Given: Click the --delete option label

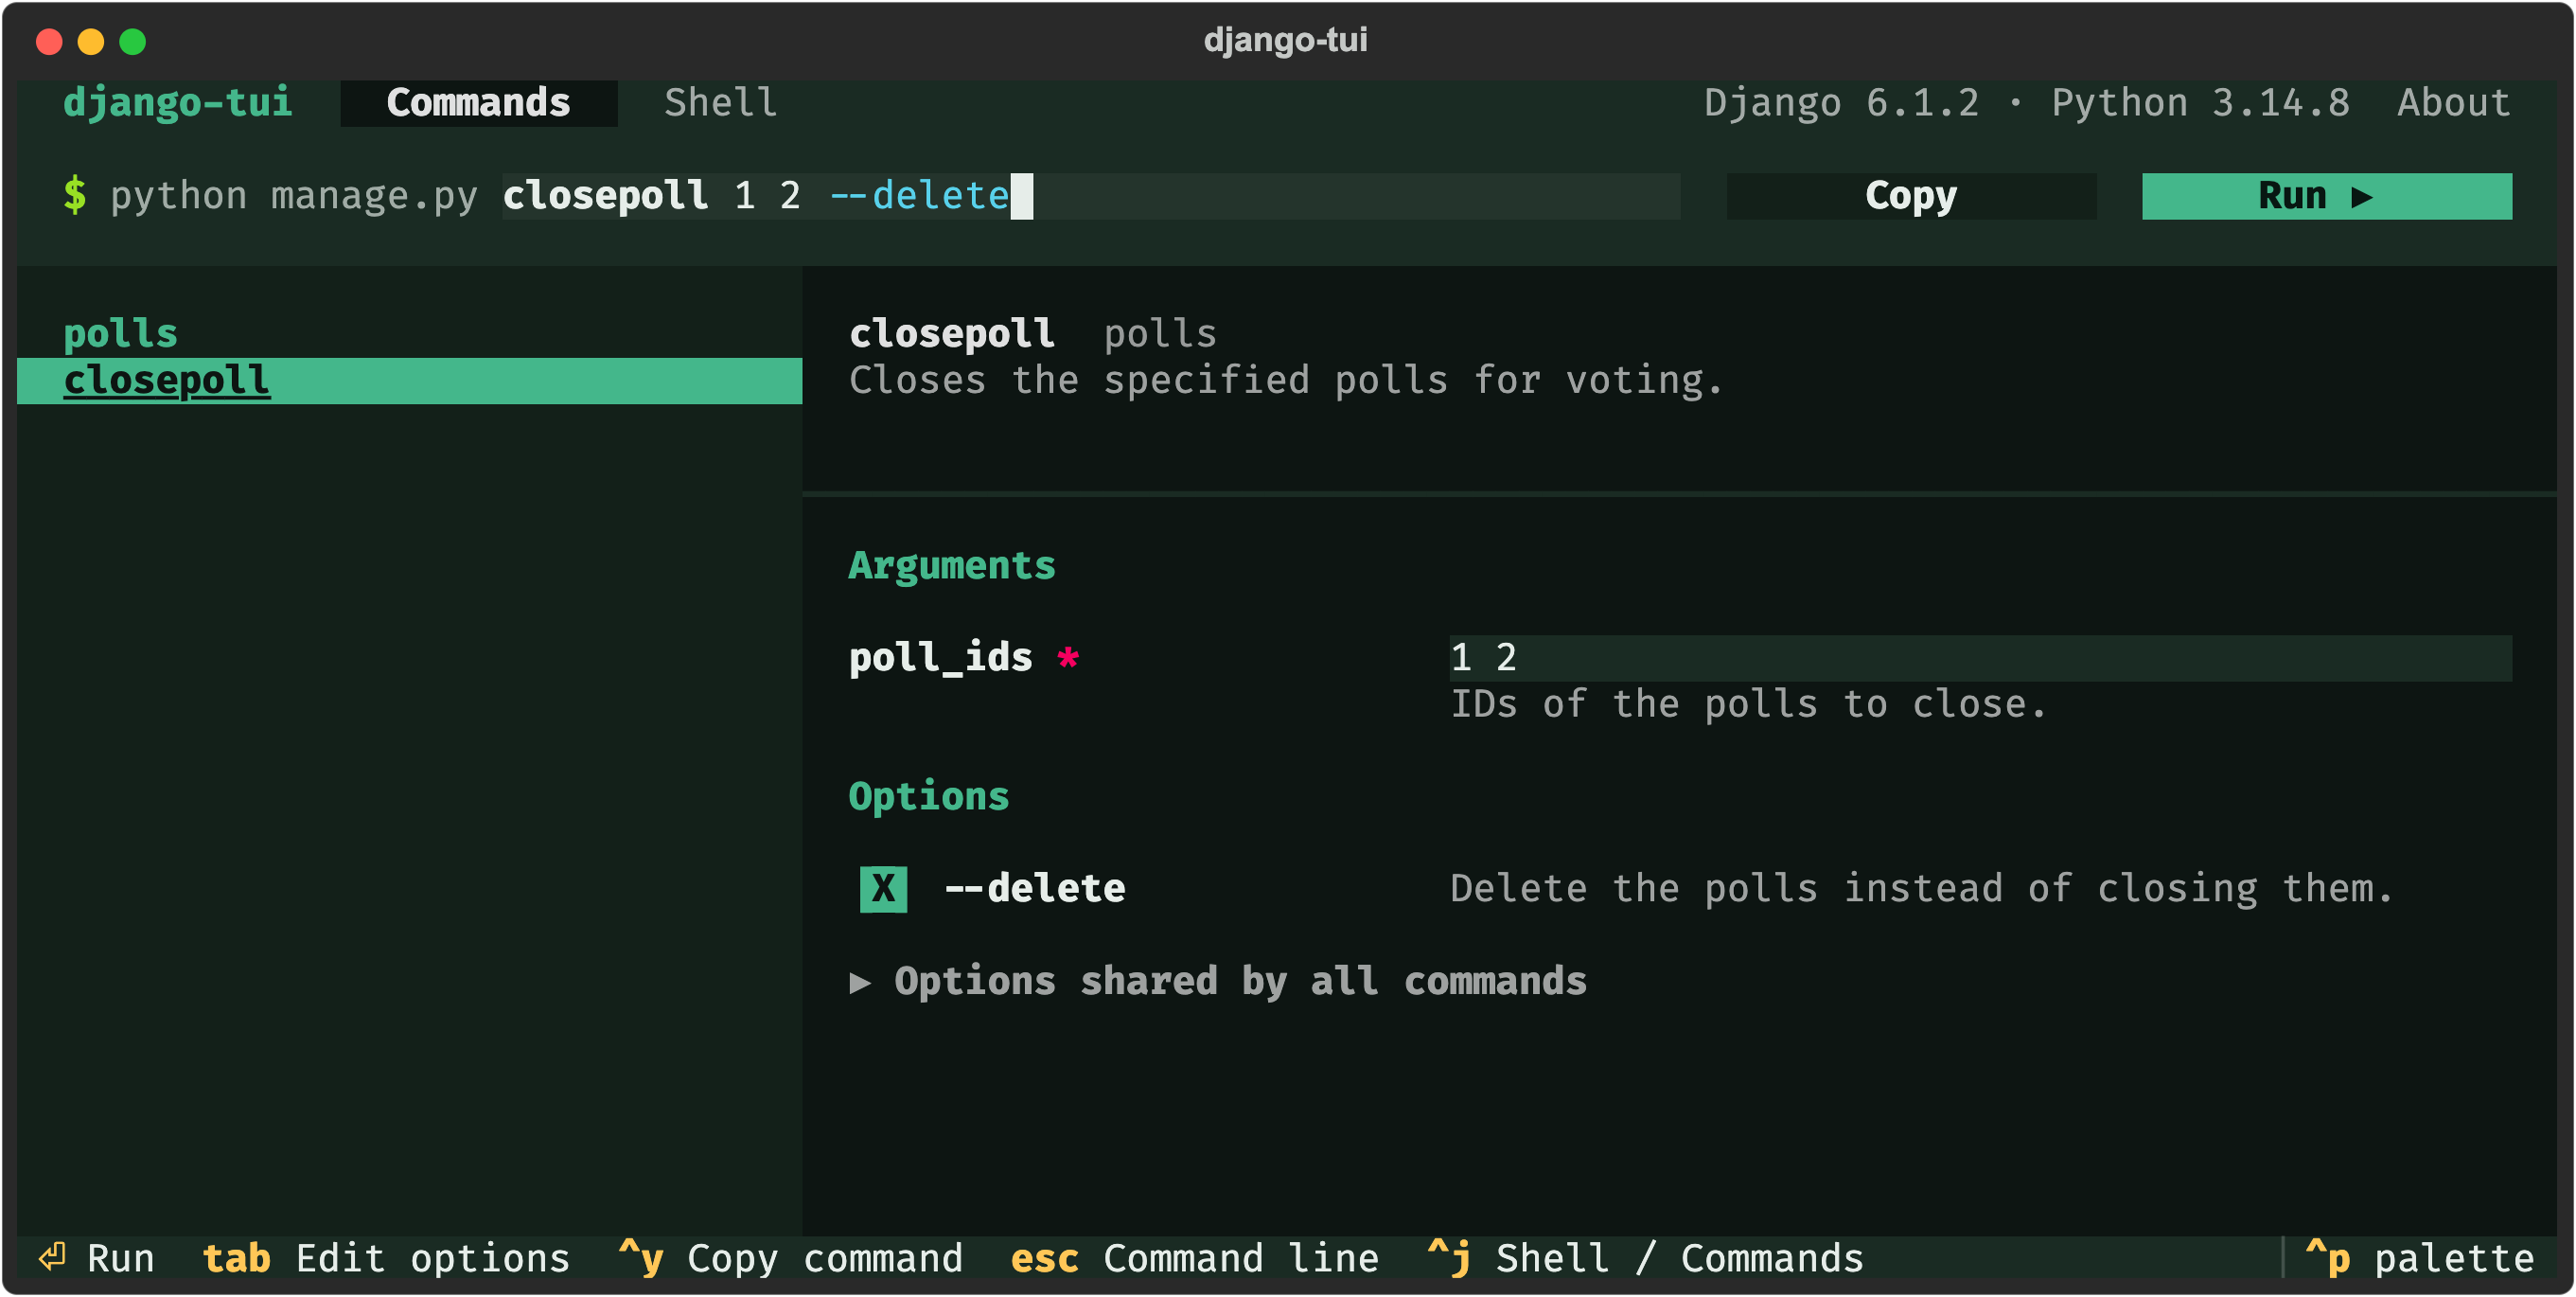Looking at the screenshot, I should [x=1035, y=889].
